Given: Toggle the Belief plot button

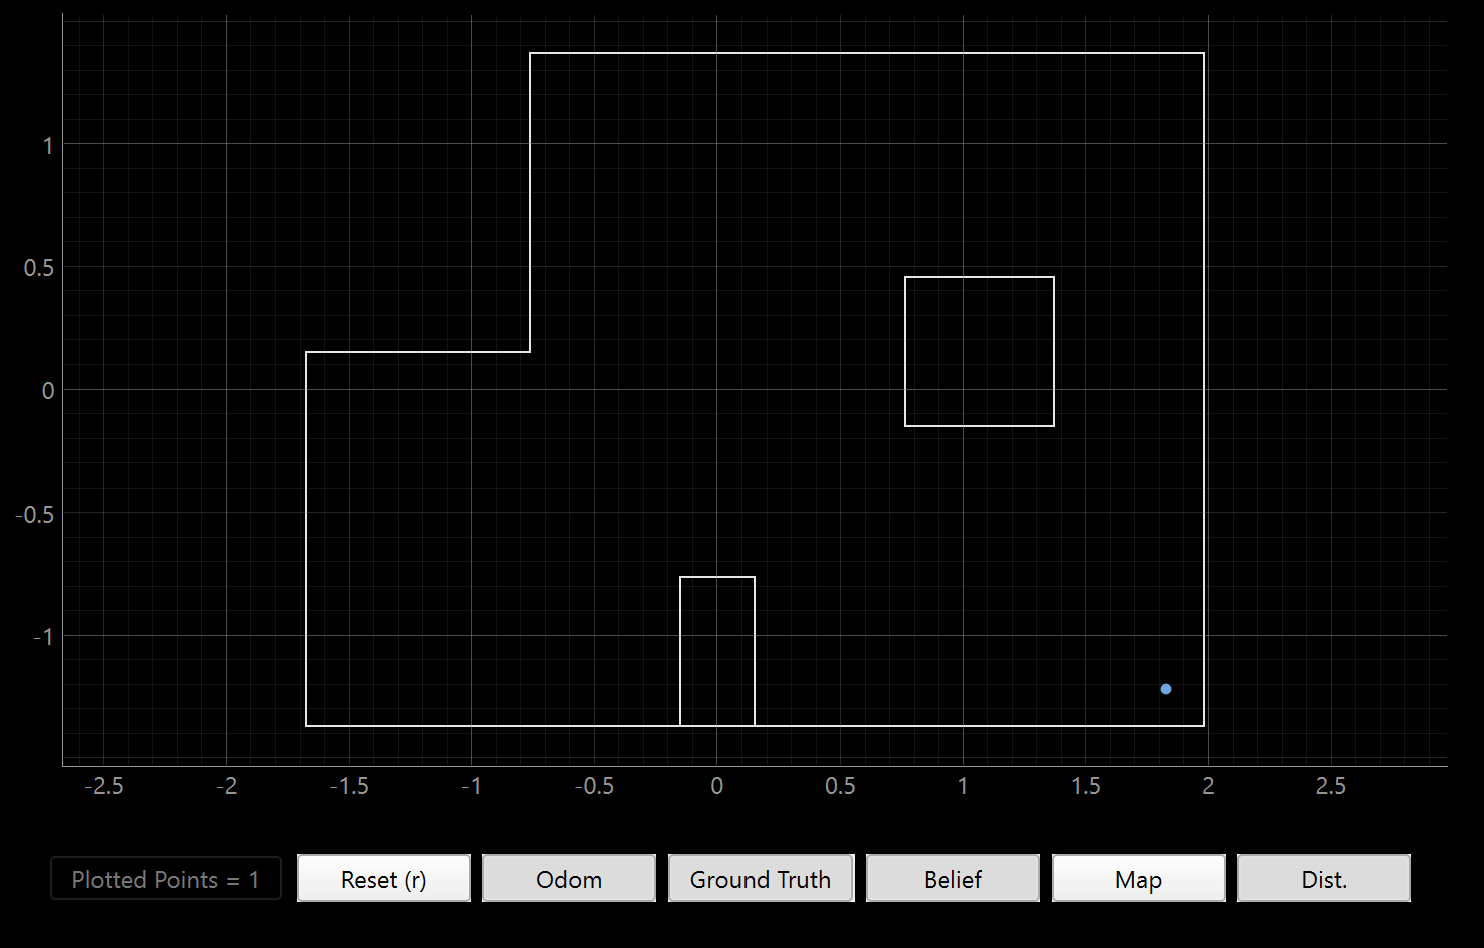Looking at the screenshot, I should pyautogui.click(x=953, y=879).
